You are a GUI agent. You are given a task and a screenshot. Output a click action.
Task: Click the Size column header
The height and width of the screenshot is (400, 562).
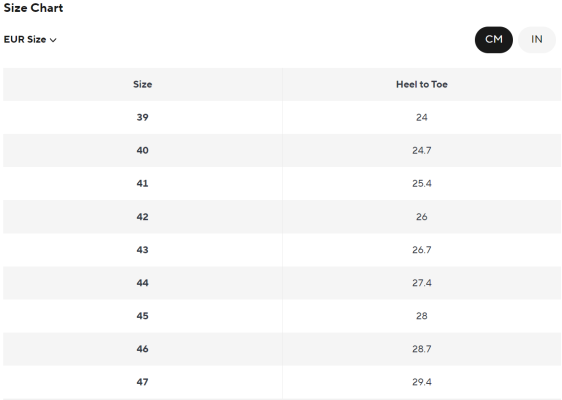pos(143,84)
